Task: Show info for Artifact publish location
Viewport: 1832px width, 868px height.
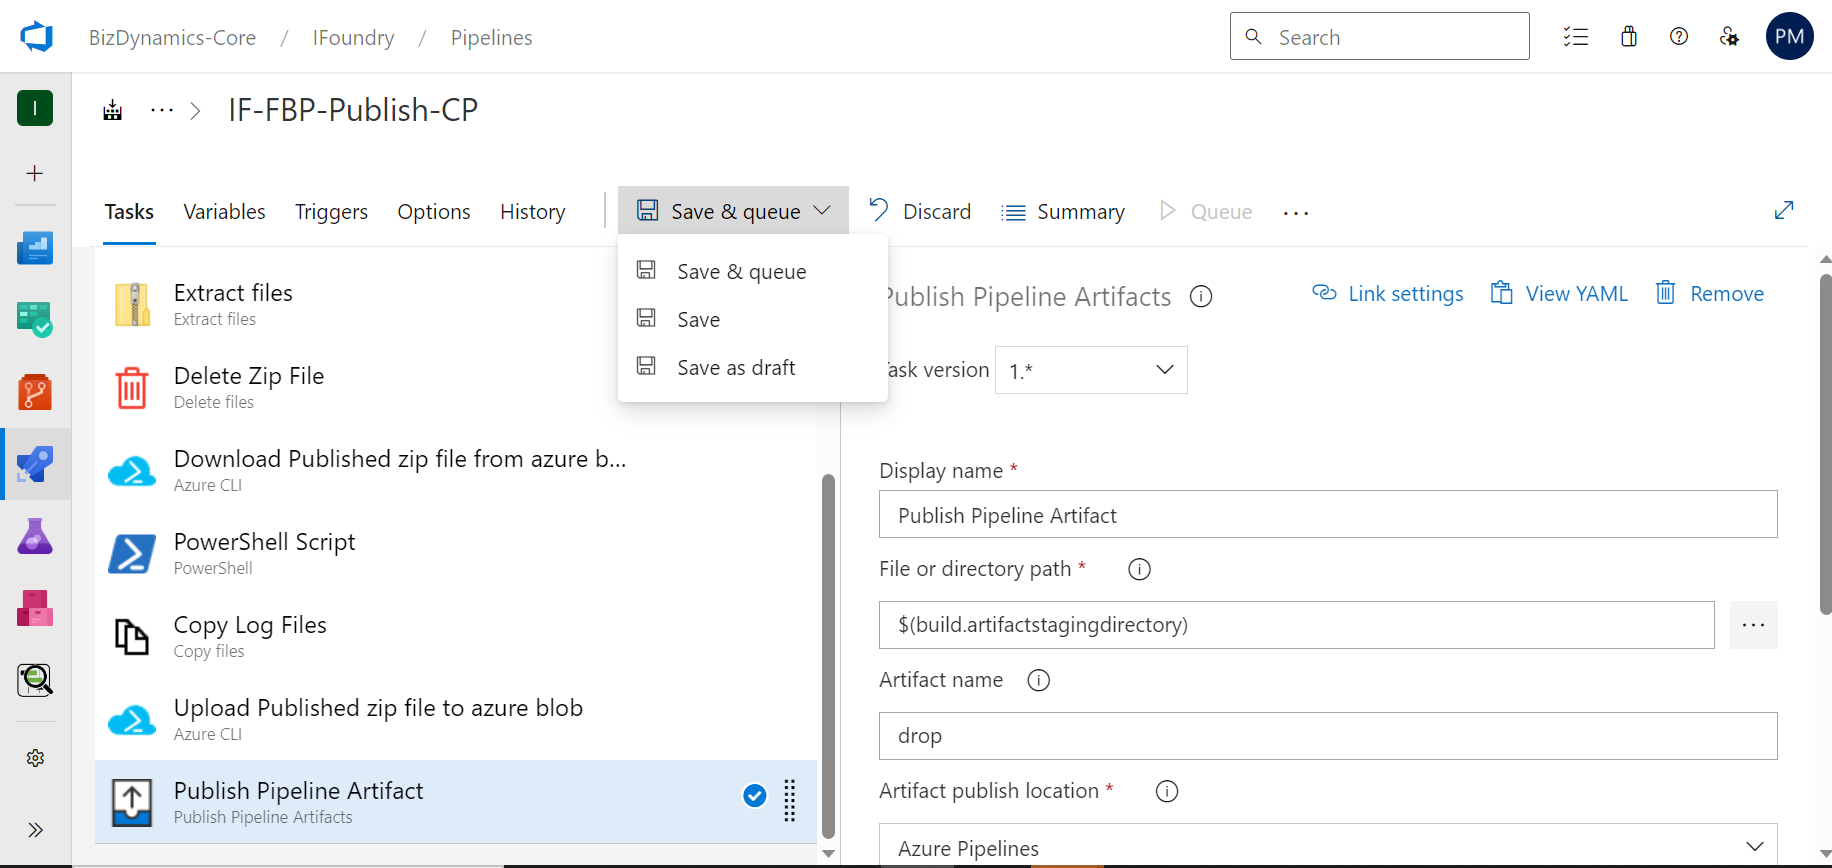Action: coord(1167,791)
